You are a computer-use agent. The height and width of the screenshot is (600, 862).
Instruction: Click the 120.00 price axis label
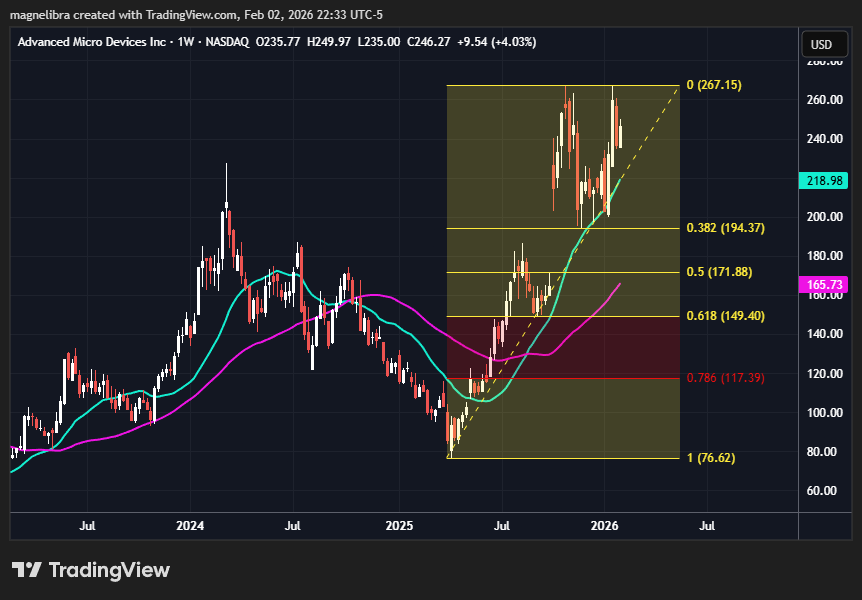[825, 373]
